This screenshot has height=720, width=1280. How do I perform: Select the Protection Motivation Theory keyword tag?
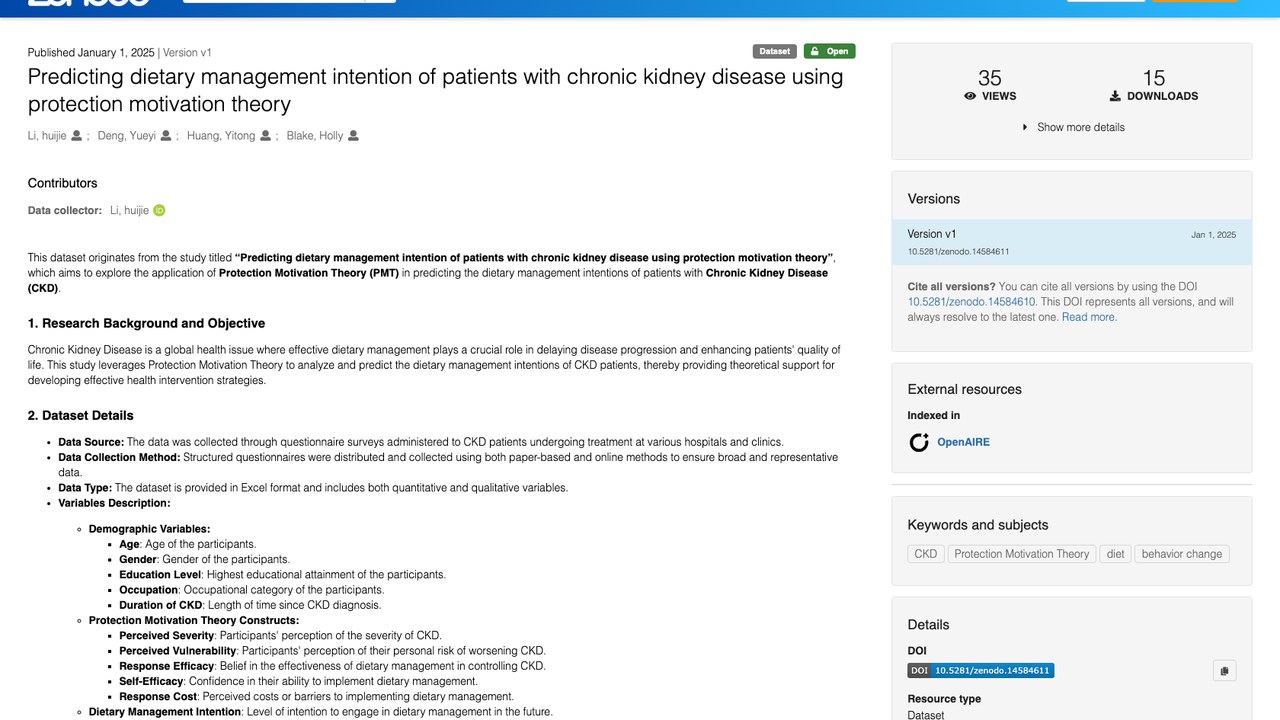click(x=1021, y=554)
